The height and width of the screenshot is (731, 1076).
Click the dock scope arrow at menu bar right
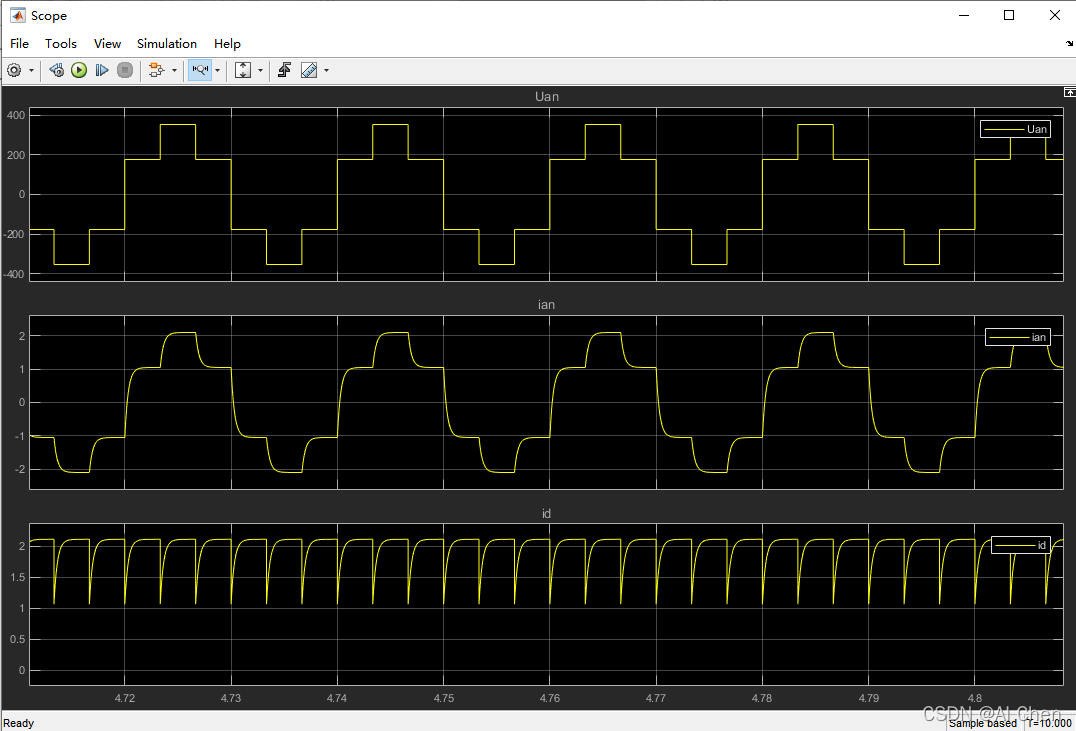click(1069, 43)
